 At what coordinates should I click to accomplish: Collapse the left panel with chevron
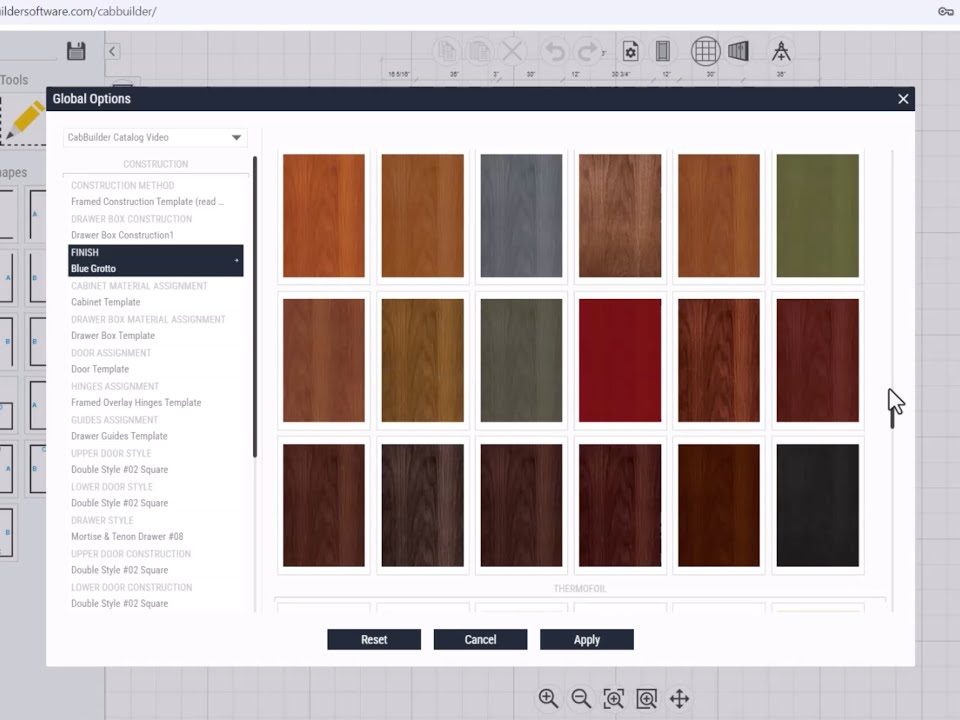tap(113, 51)
